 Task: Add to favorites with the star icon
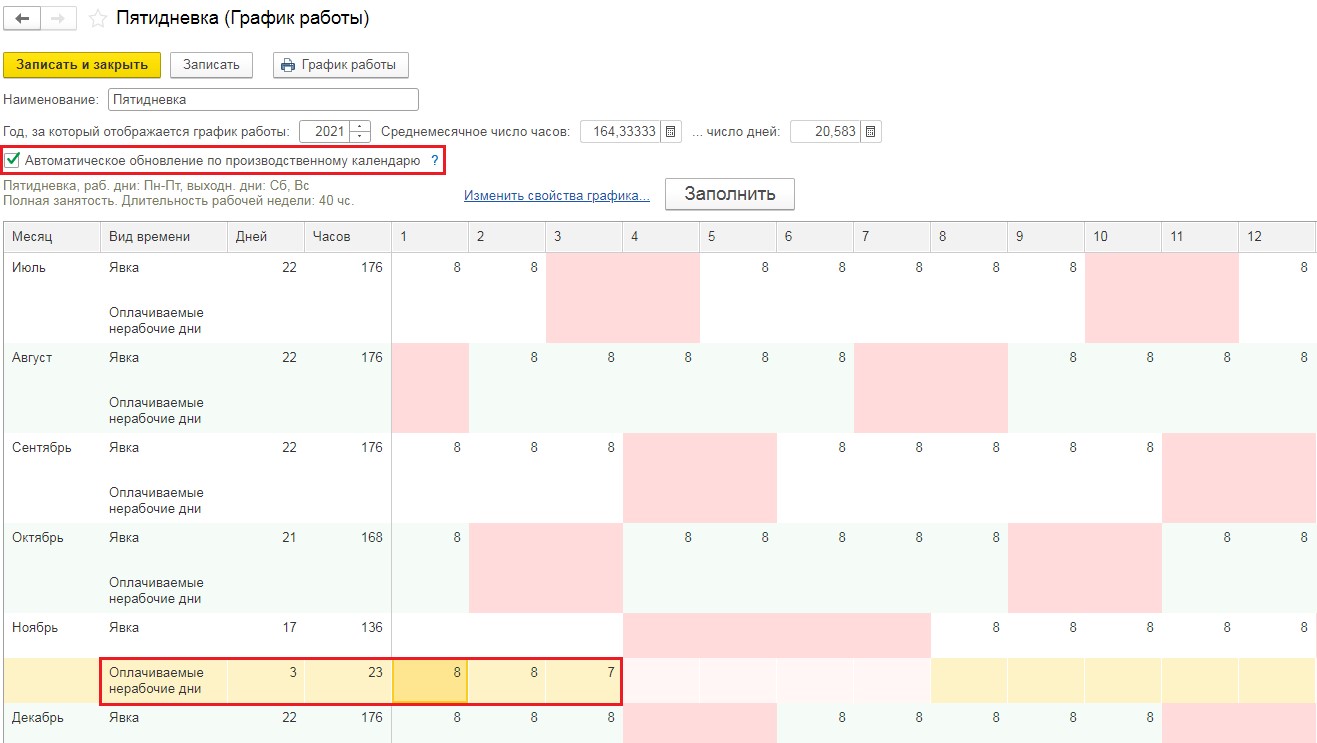click(x=97, y=18)
